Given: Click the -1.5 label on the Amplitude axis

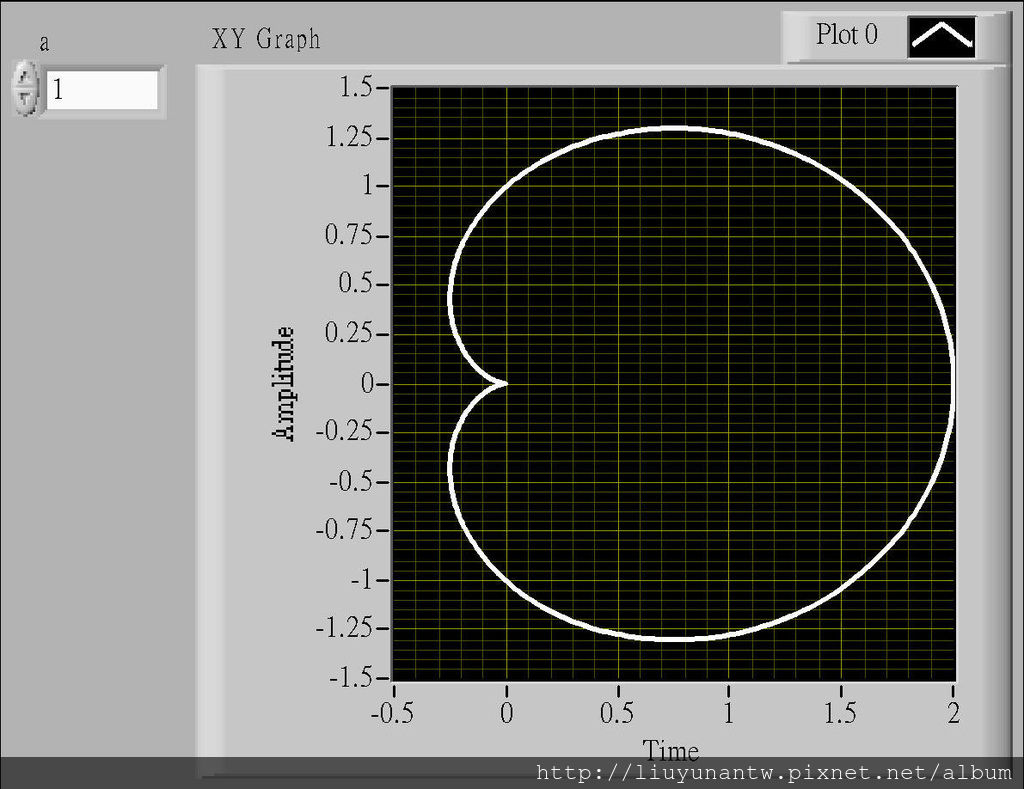Looking at the screenshot, I should (x=351, y=678).
